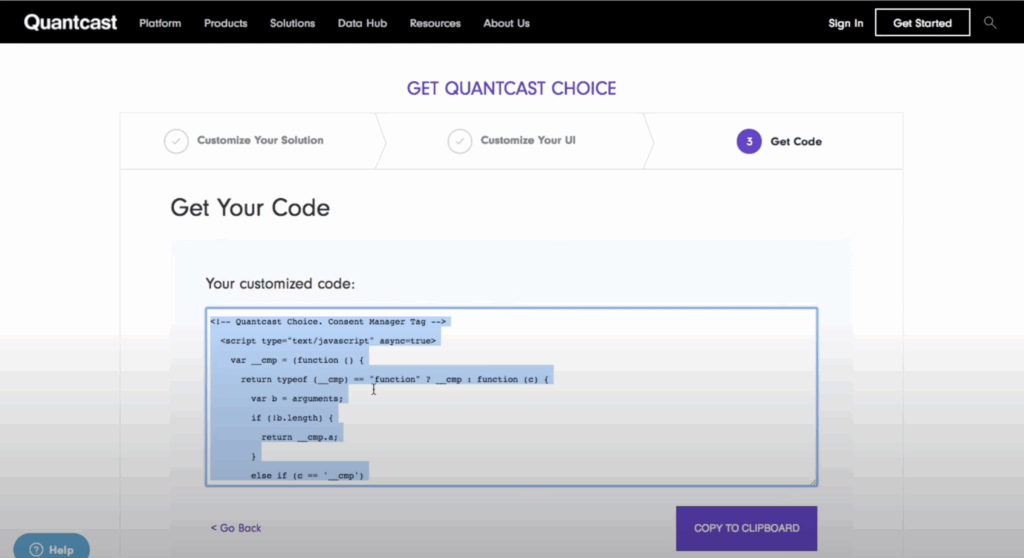Click the "else if (c == '__cmp')" line
Image resolution: width=1024 pixels, height=558 pixels.
[x=307, y=476]
